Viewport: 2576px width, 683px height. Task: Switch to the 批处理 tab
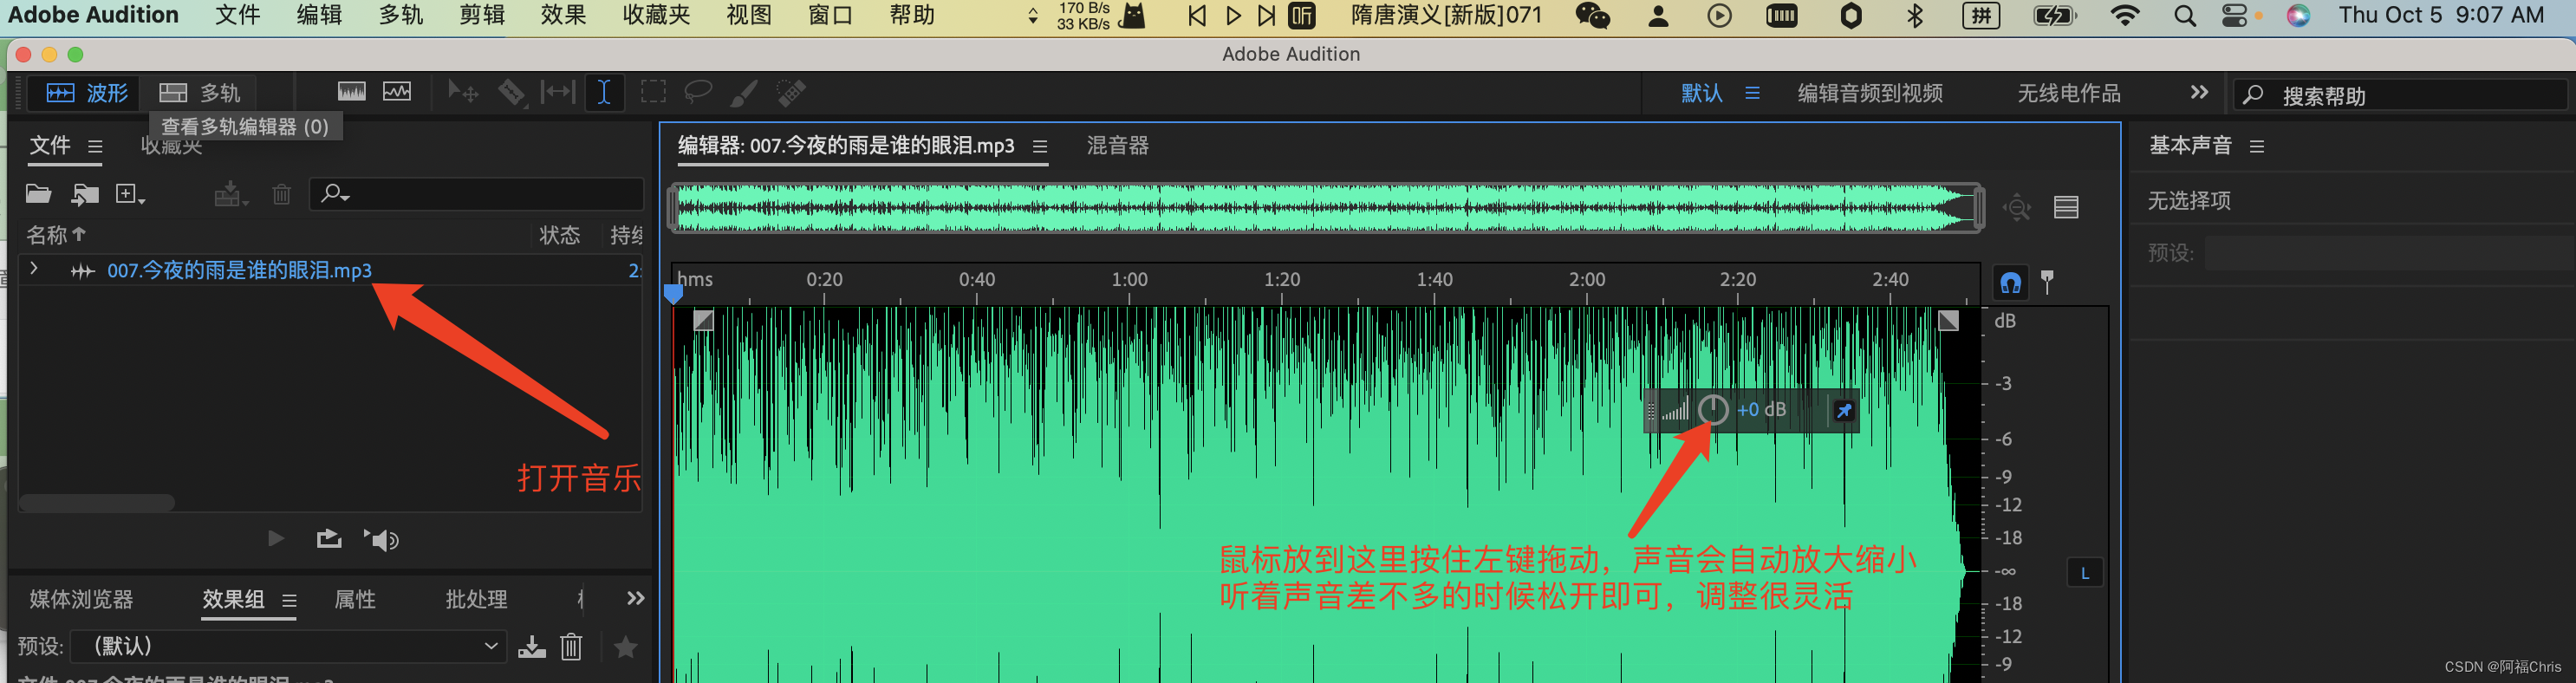pyautogui.click(x=476, y=599)
